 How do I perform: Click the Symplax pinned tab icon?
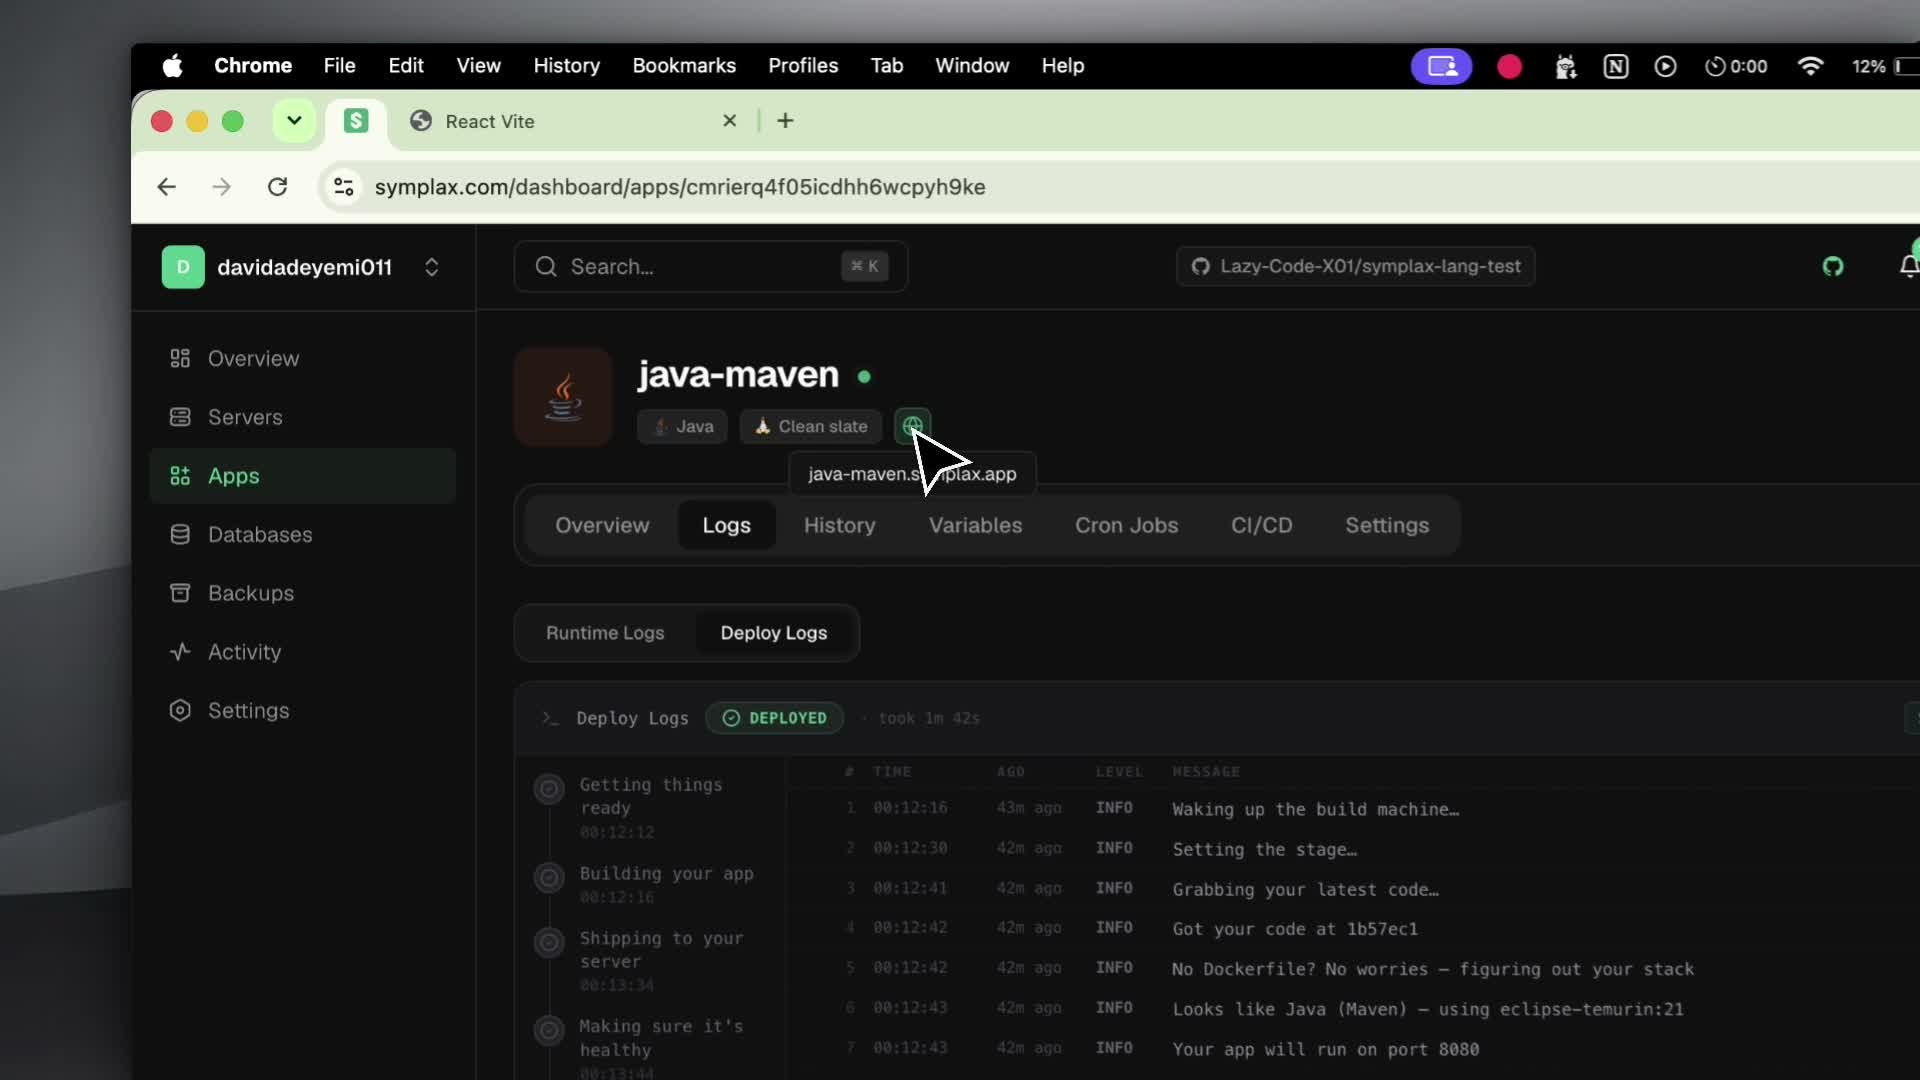tap(356, 121)
